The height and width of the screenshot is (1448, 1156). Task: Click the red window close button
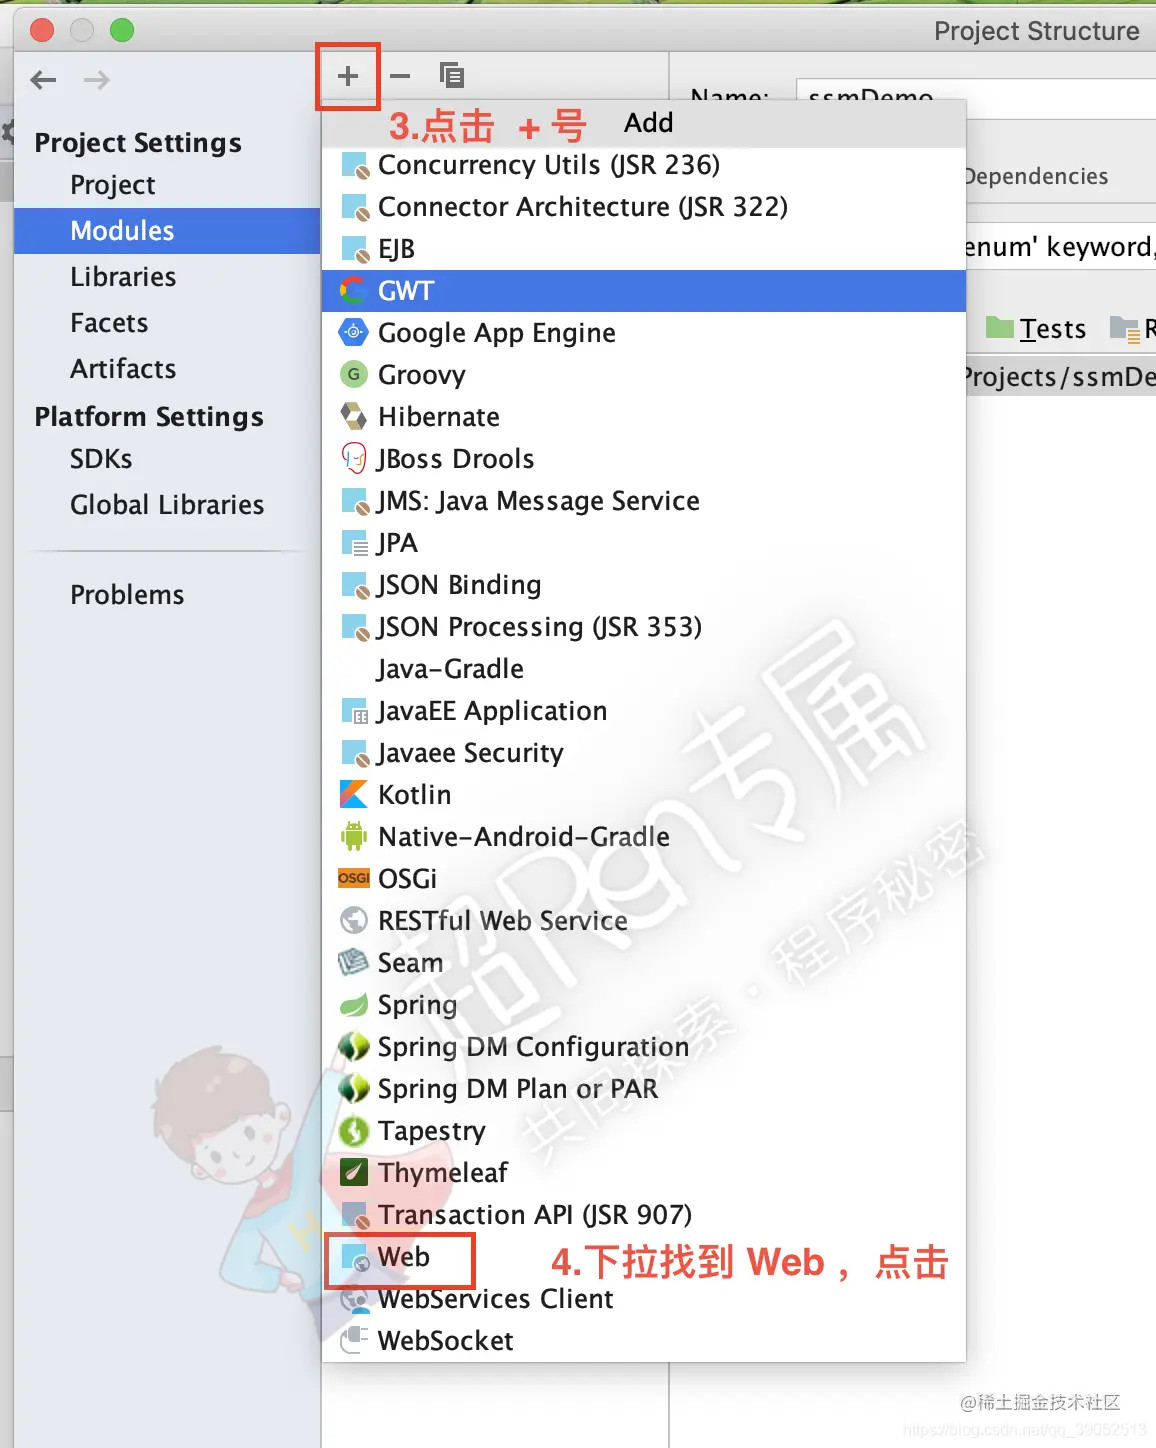click(42, 31)
